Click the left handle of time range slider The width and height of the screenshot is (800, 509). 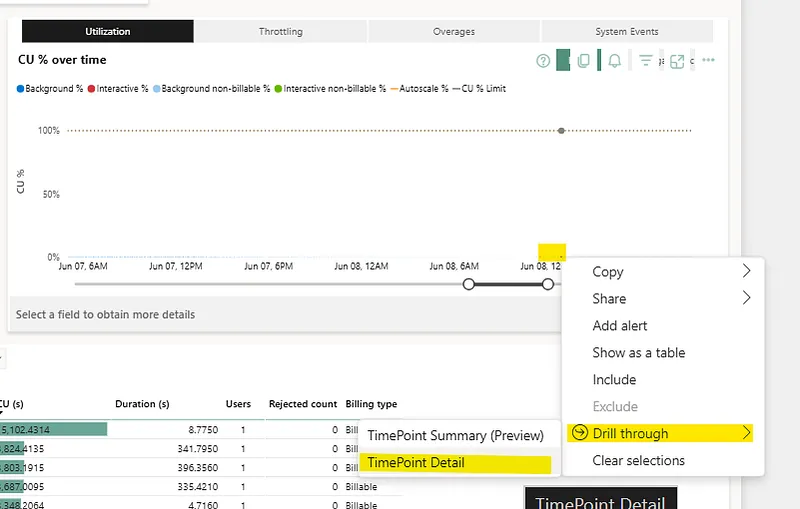pos(468,284)
